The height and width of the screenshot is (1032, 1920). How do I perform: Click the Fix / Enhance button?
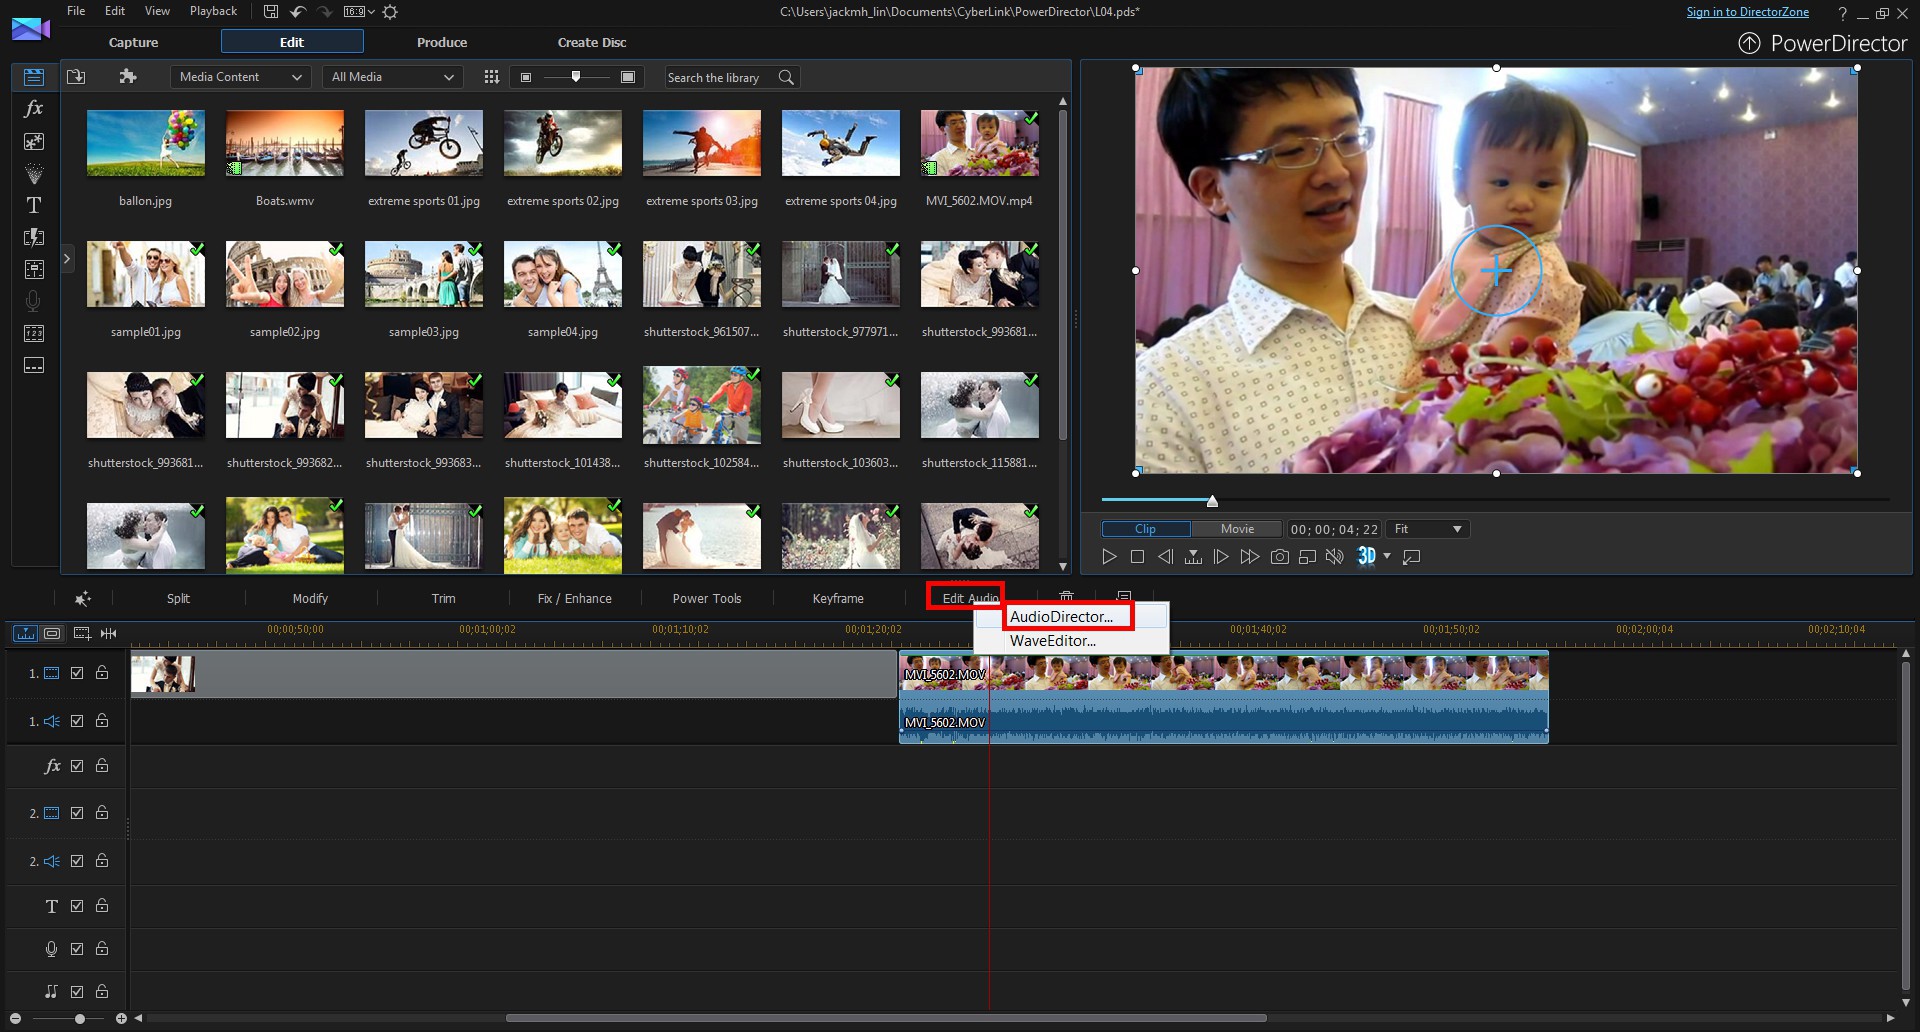point(574,598)
